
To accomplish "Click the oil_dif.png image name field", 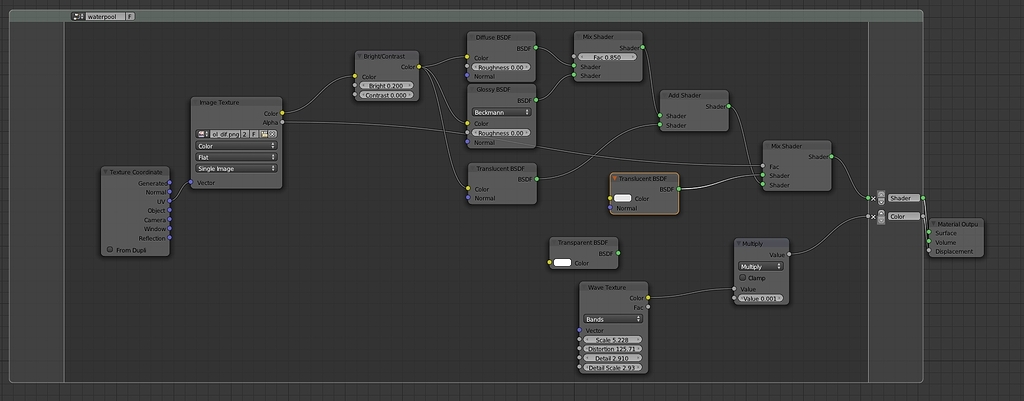I will (225, 134).
